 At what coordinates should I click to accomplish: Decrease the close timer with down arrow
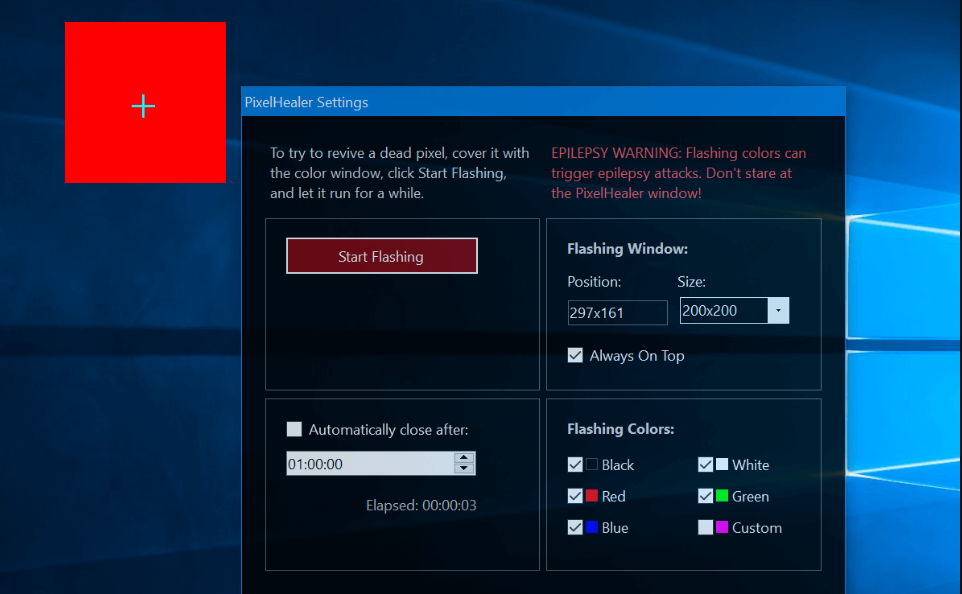[x=464, y=469]
